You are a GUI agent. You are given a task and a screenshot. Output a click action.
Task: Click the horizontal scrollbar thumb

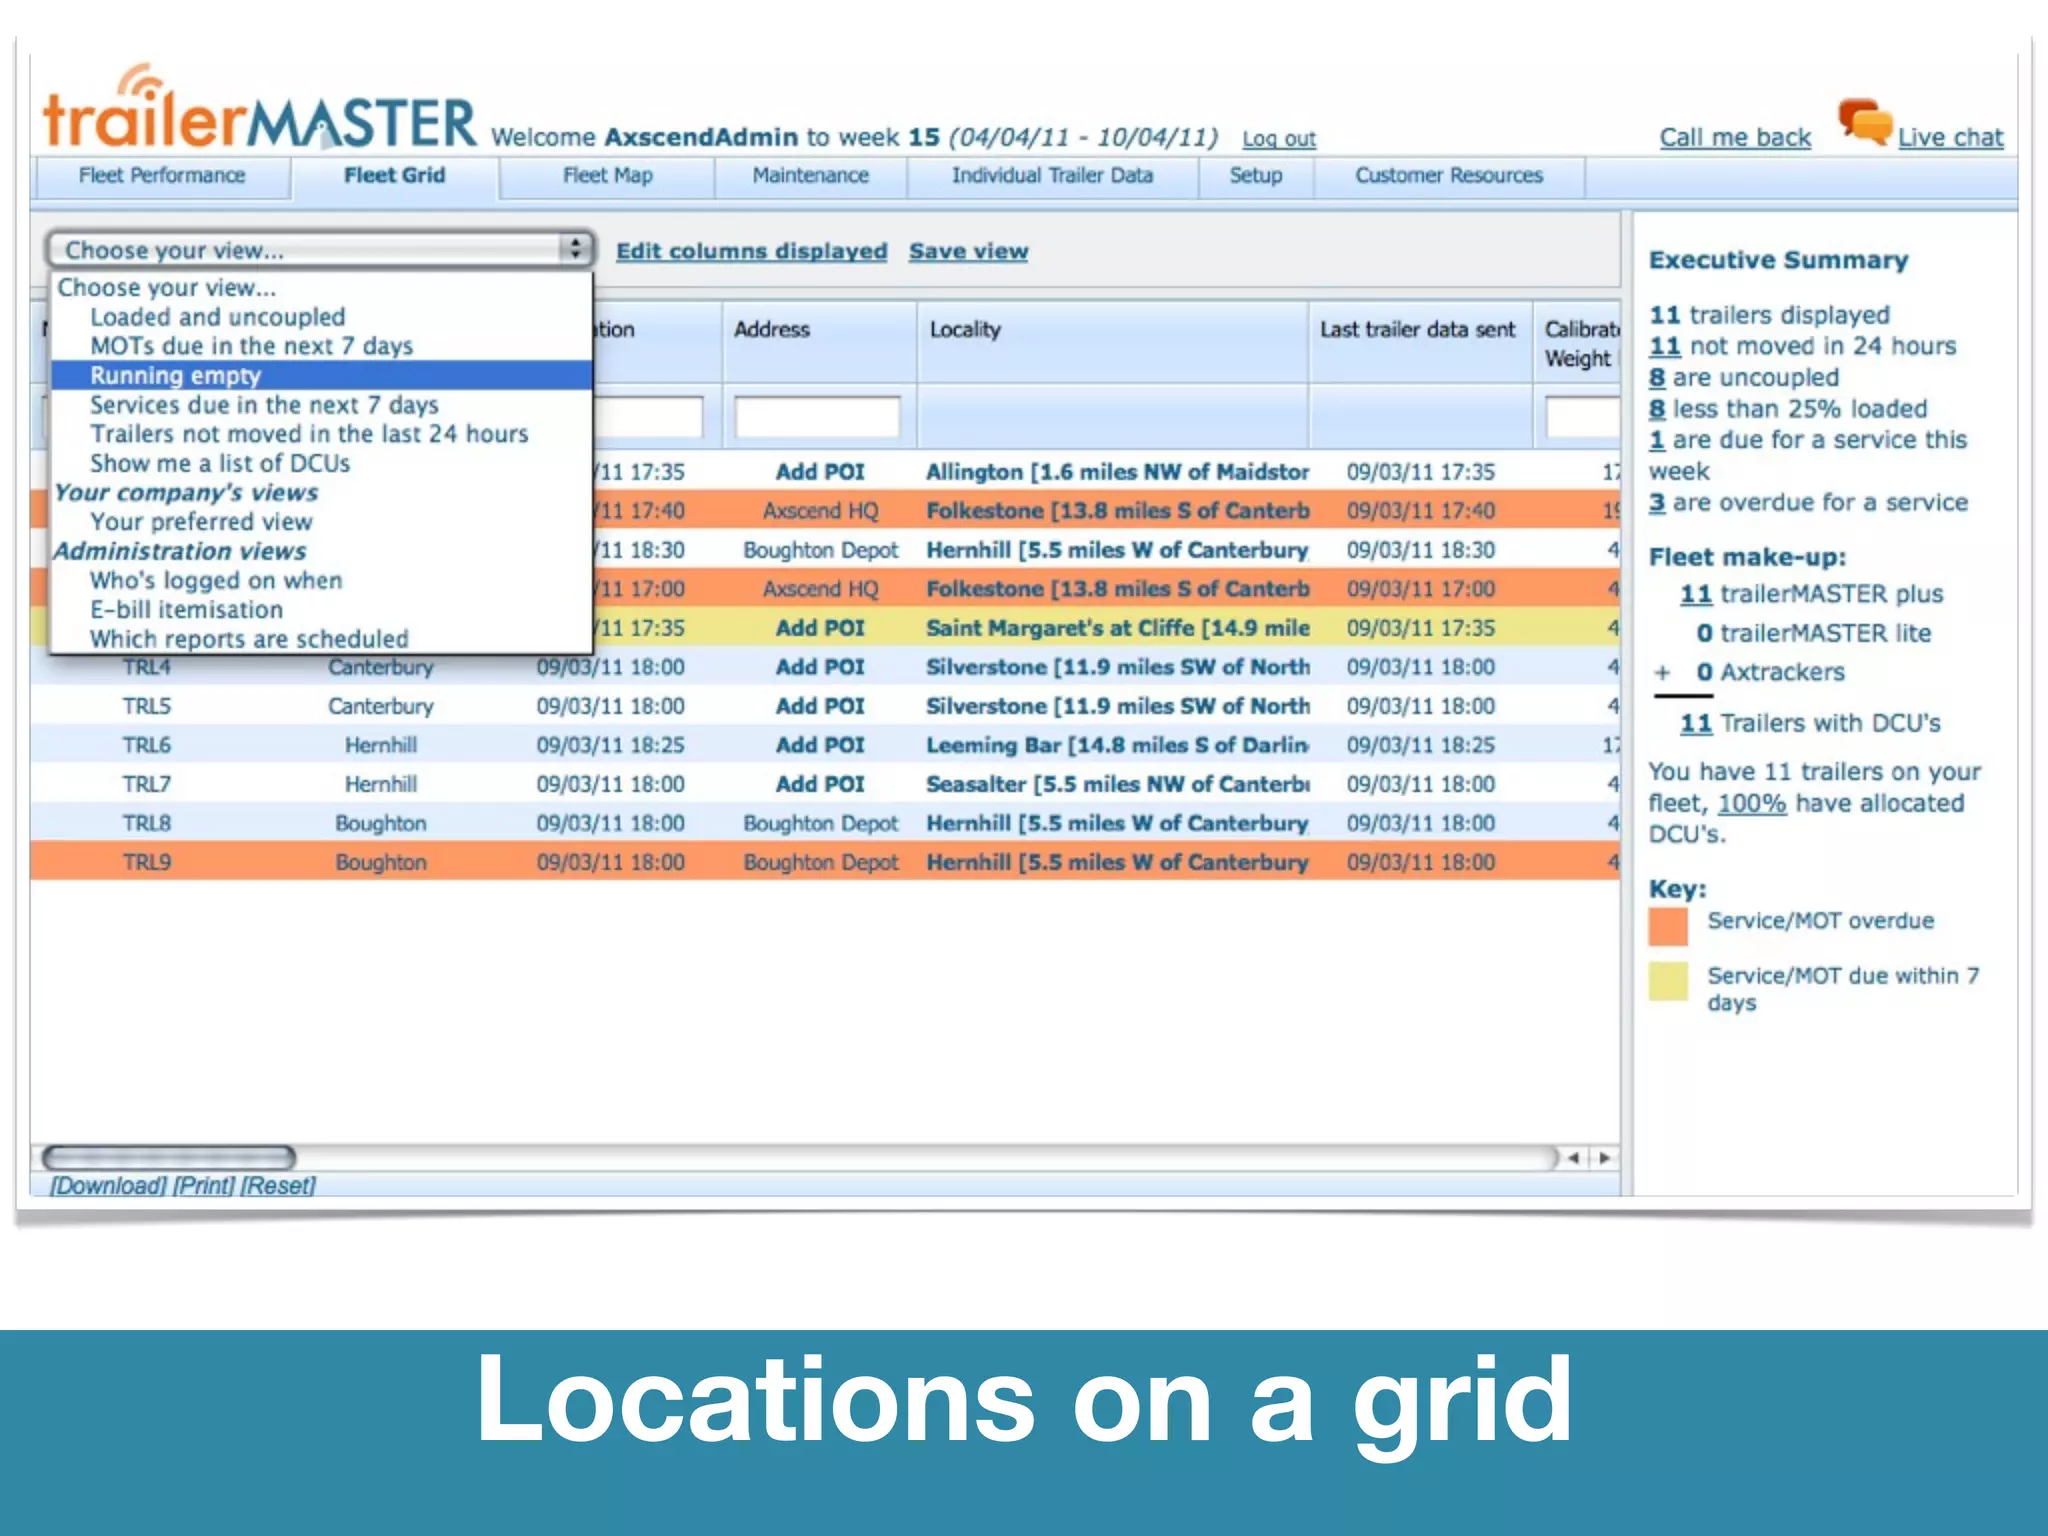169,1158
